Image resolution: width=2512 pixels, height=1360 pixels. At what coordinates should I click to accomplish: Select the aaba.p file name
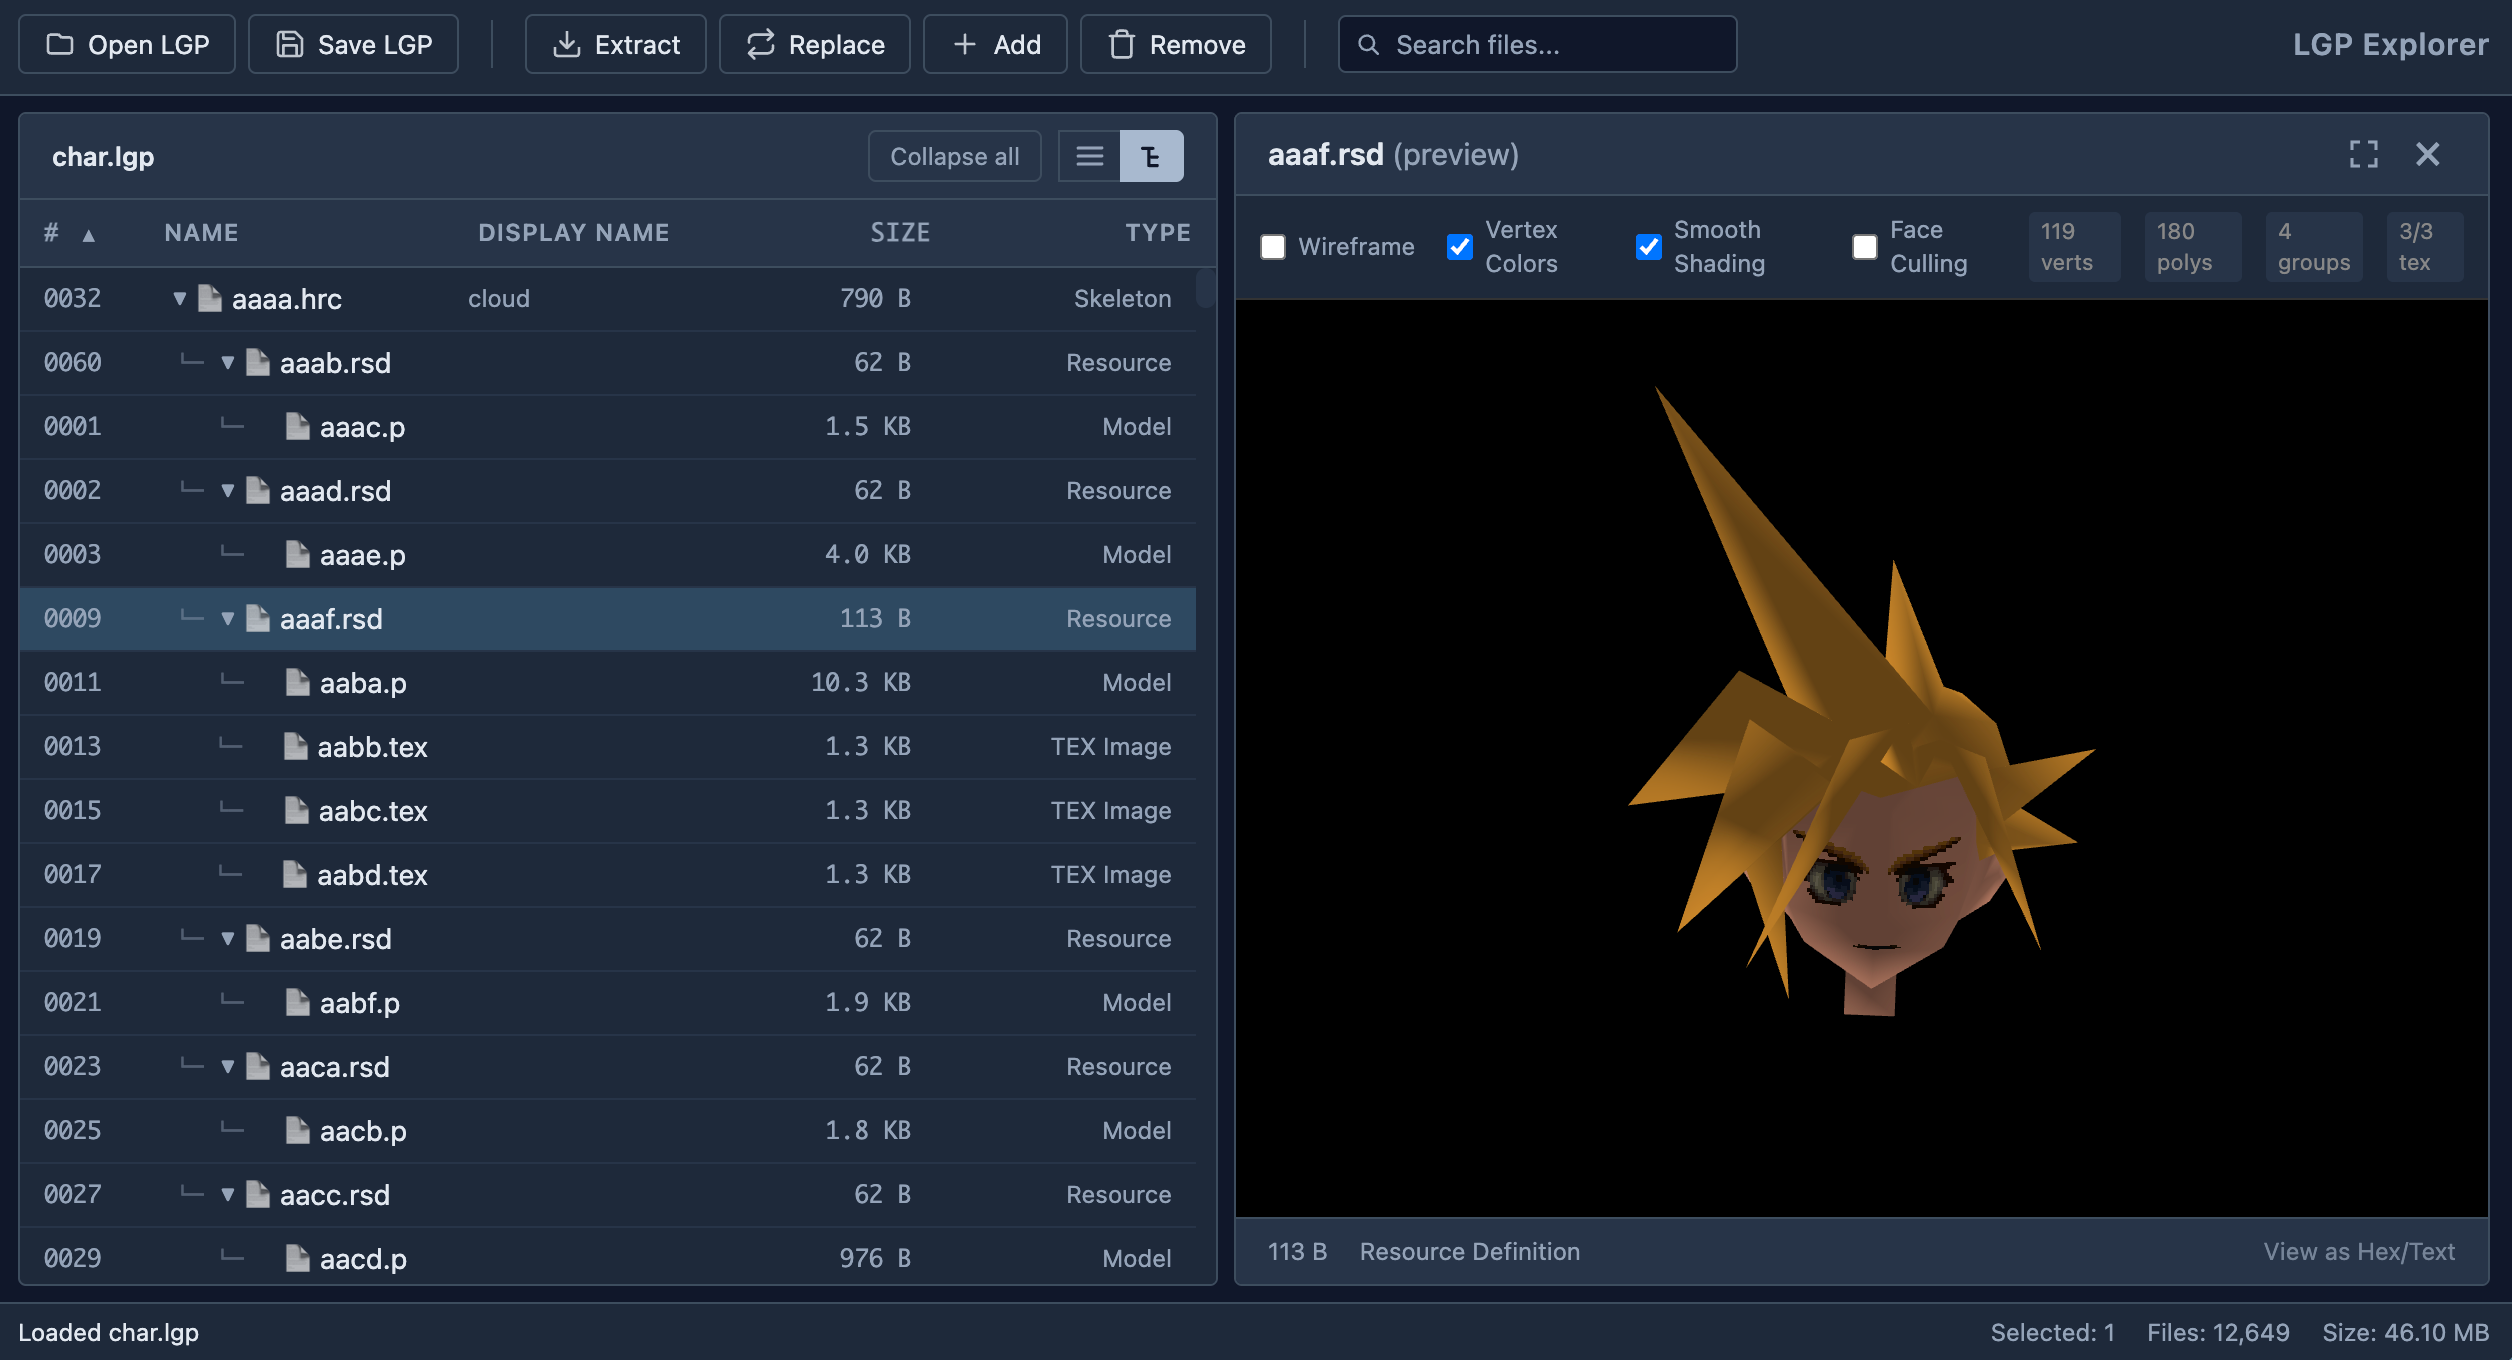point(363,683)
